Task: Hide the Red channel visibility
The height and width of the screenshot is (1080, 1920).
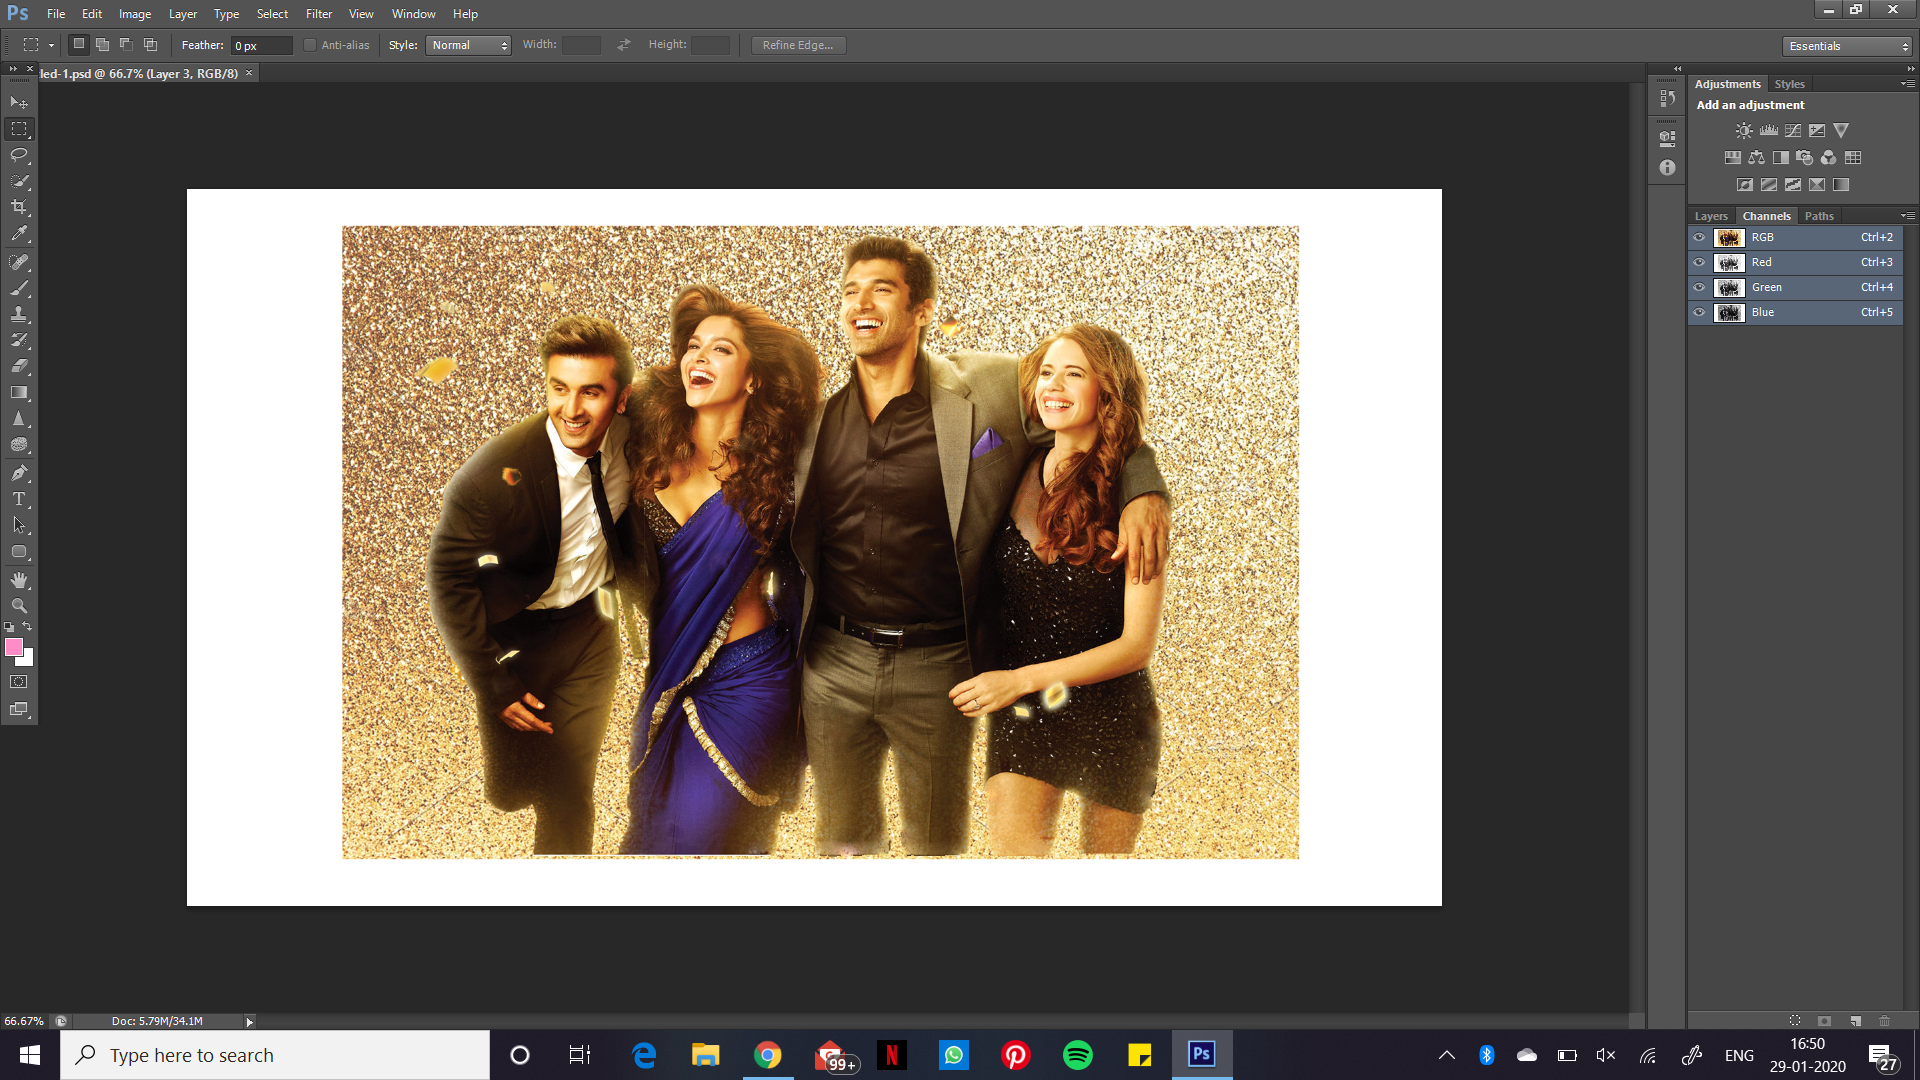Action: pos(1699,262)
